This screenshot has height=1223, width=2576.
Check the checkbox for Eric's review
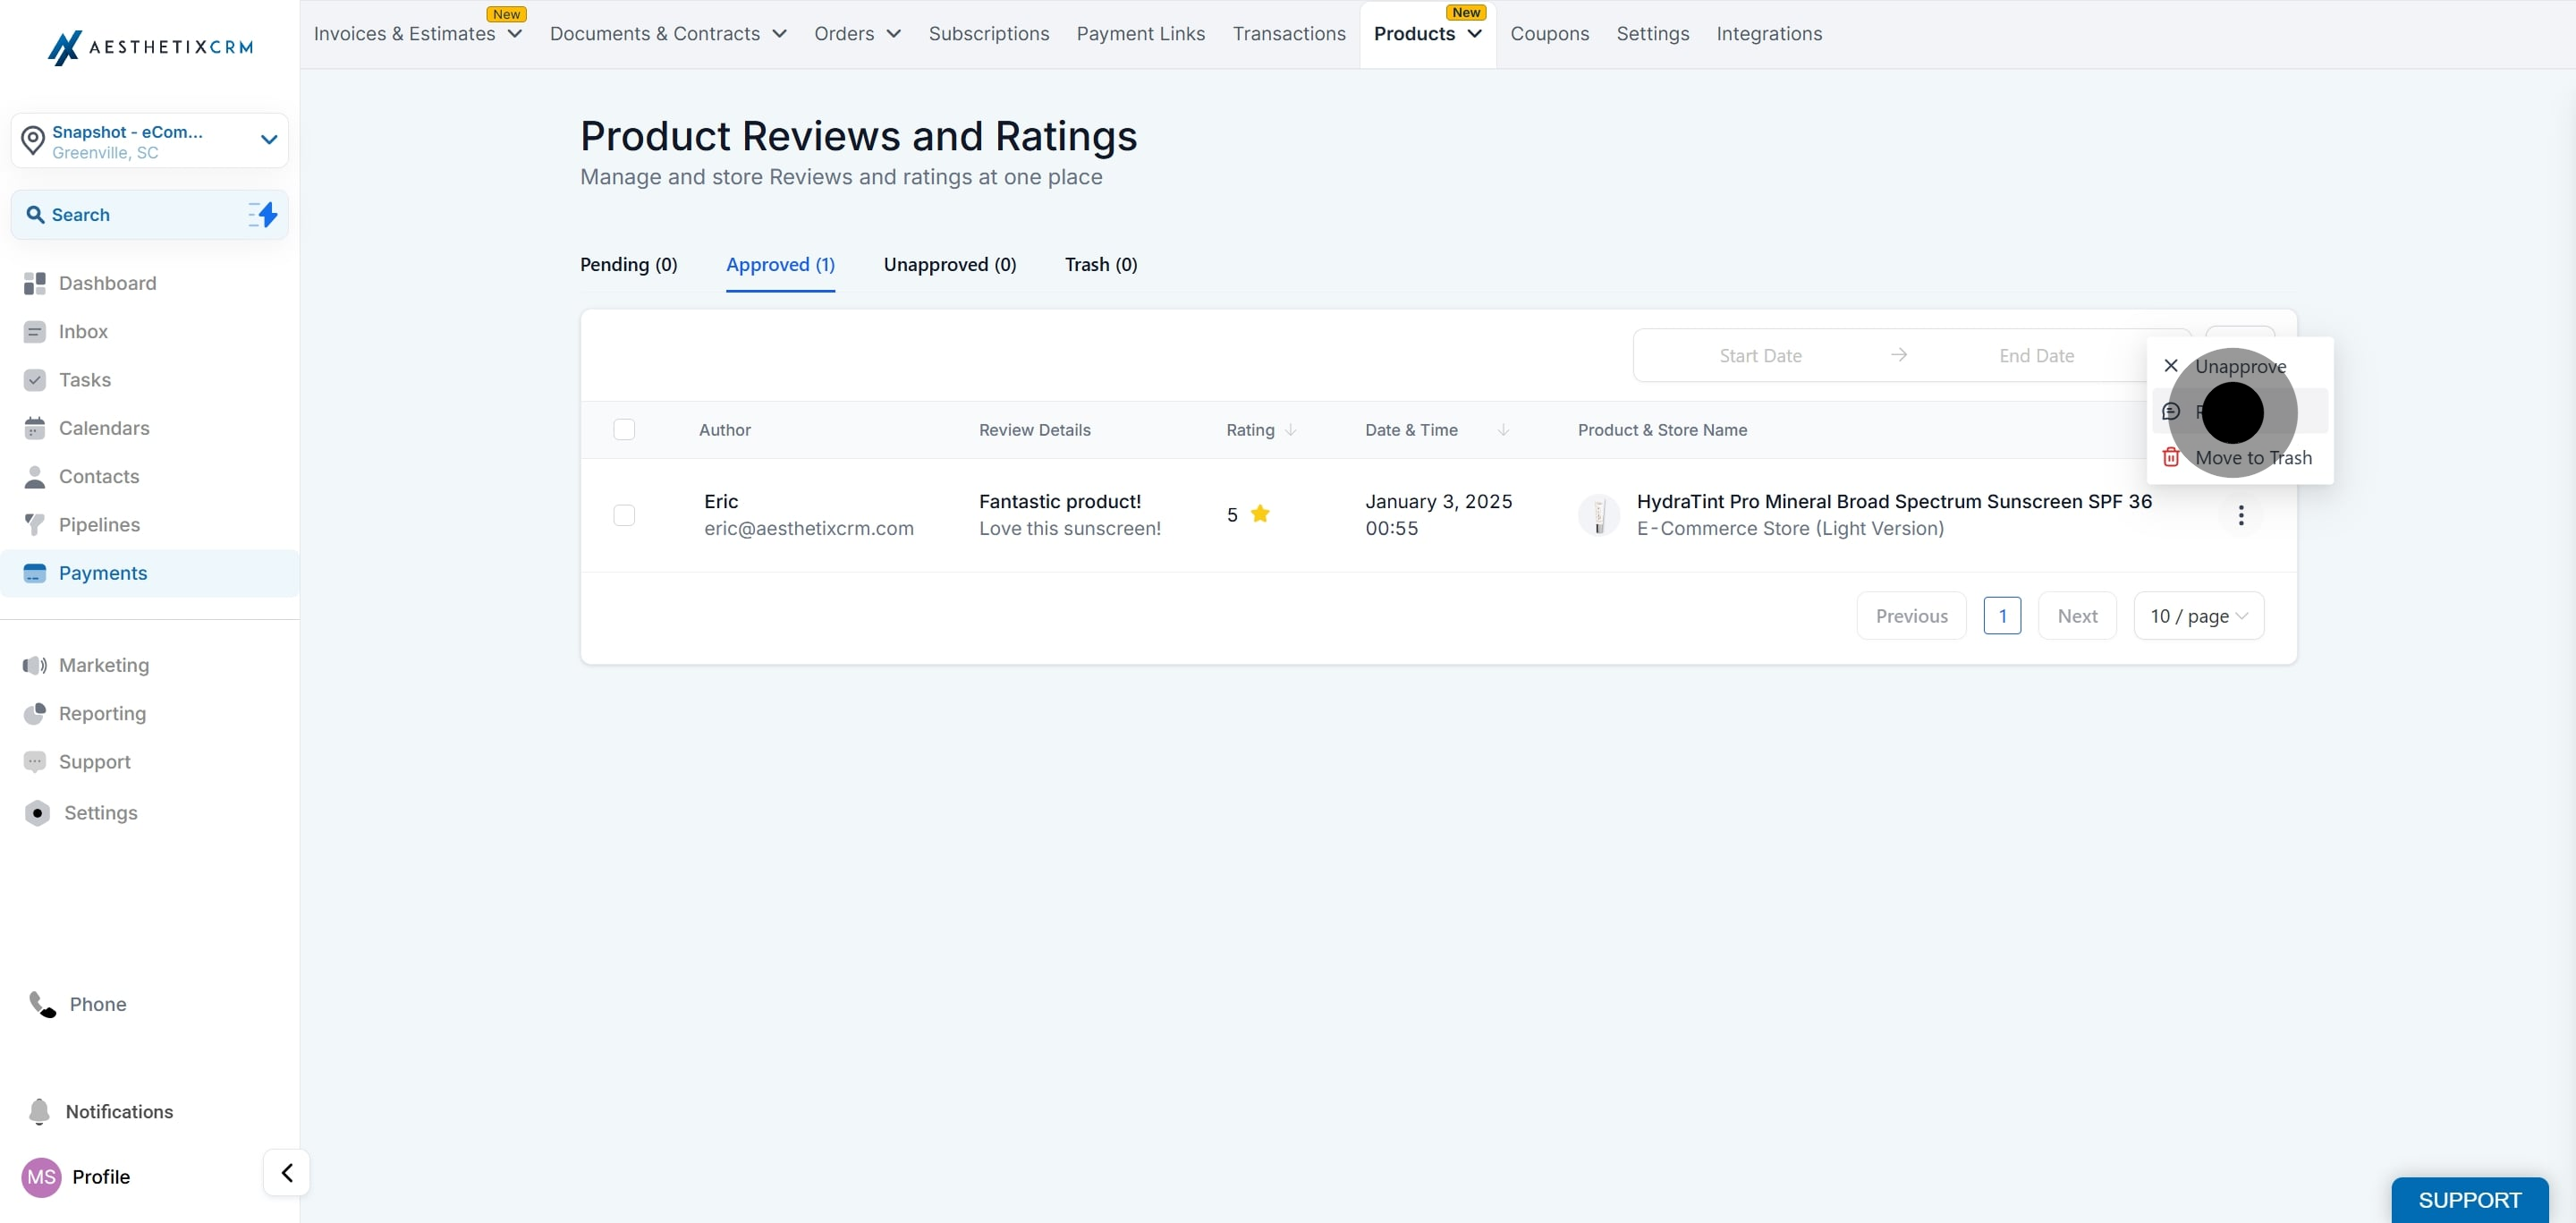coord(624,515)
